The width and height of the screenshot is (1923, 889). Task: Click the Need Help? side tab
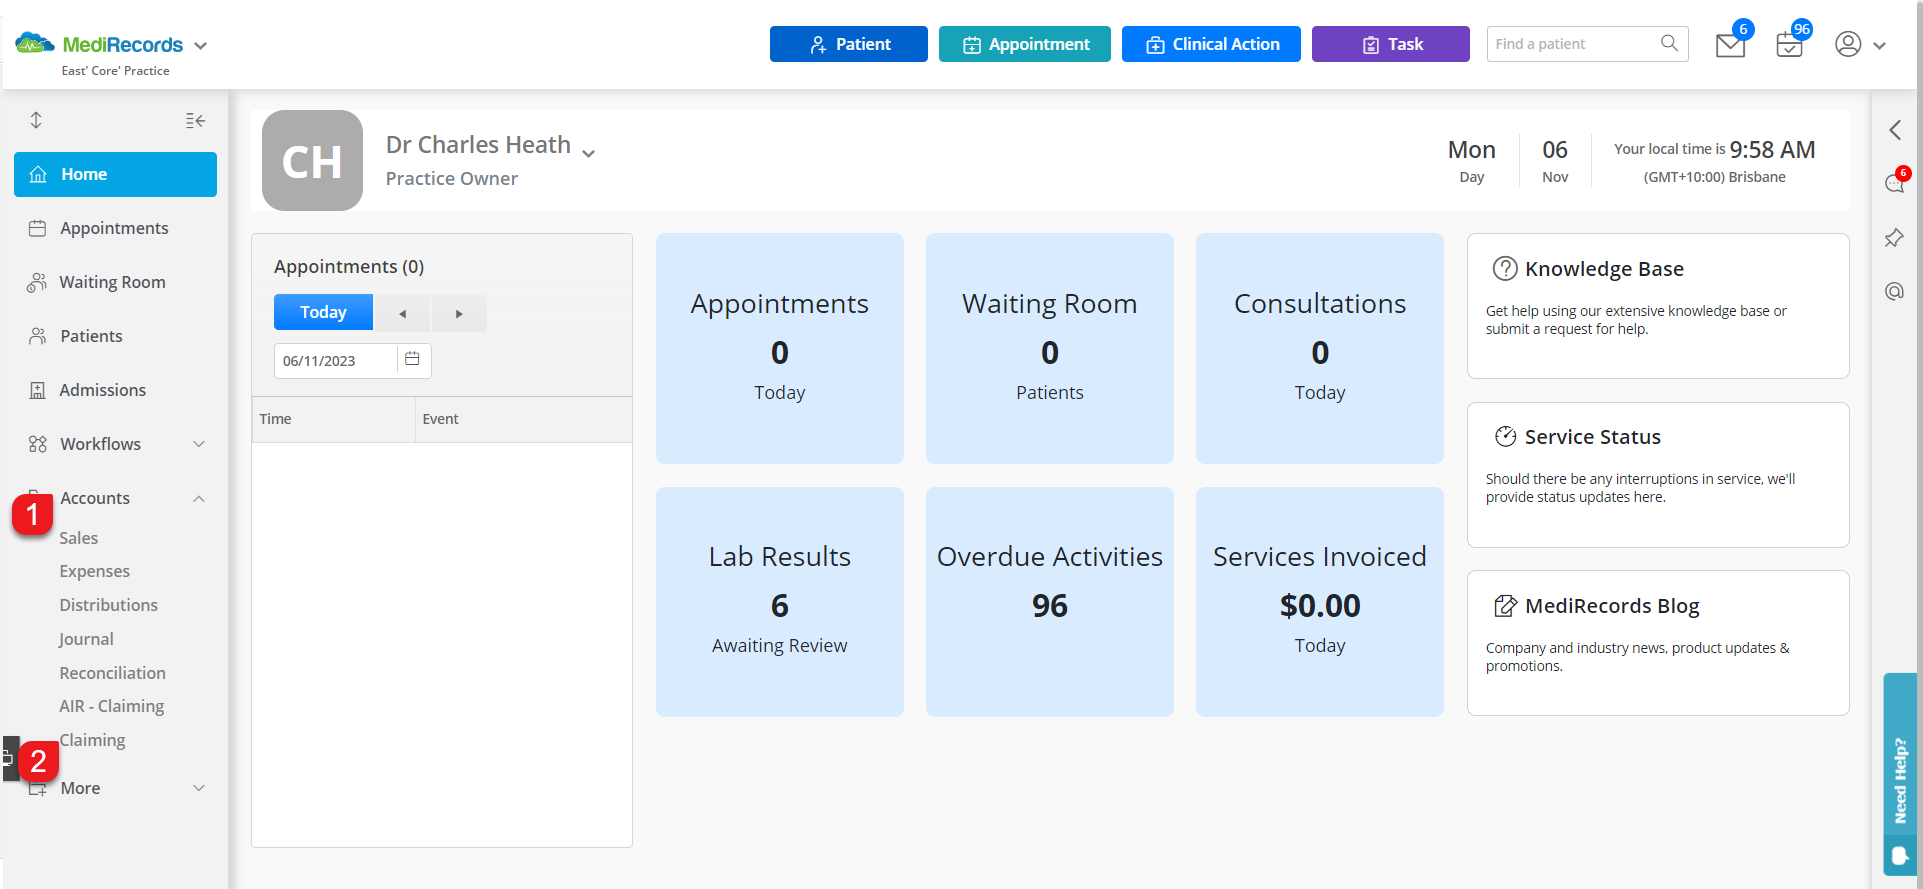1900,775
